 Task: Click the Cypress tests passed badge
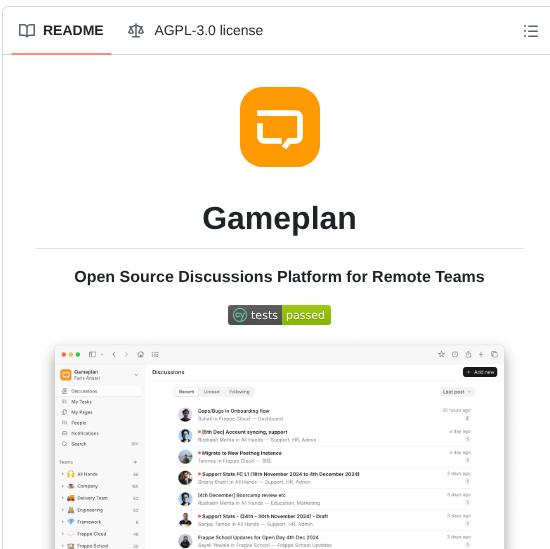coord(279,315)
